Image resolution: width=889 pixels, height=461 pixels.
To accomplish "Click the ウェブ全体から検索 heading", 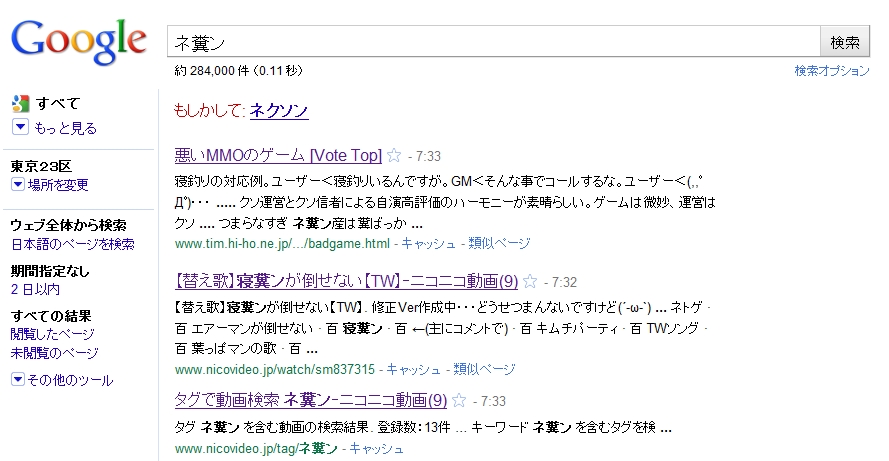I will pyautogui.click(x=69, y=225).
